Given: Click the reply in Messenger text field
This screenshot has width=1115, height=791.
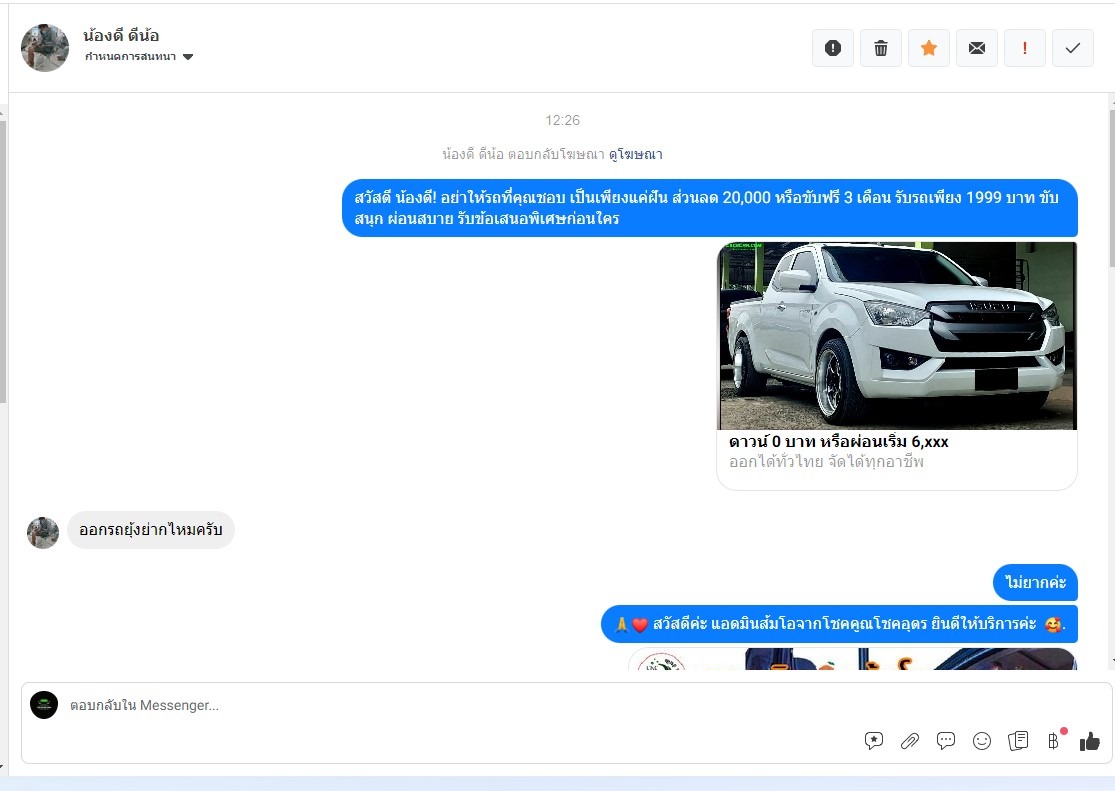Looking at the screenshot, I should 450,705.
